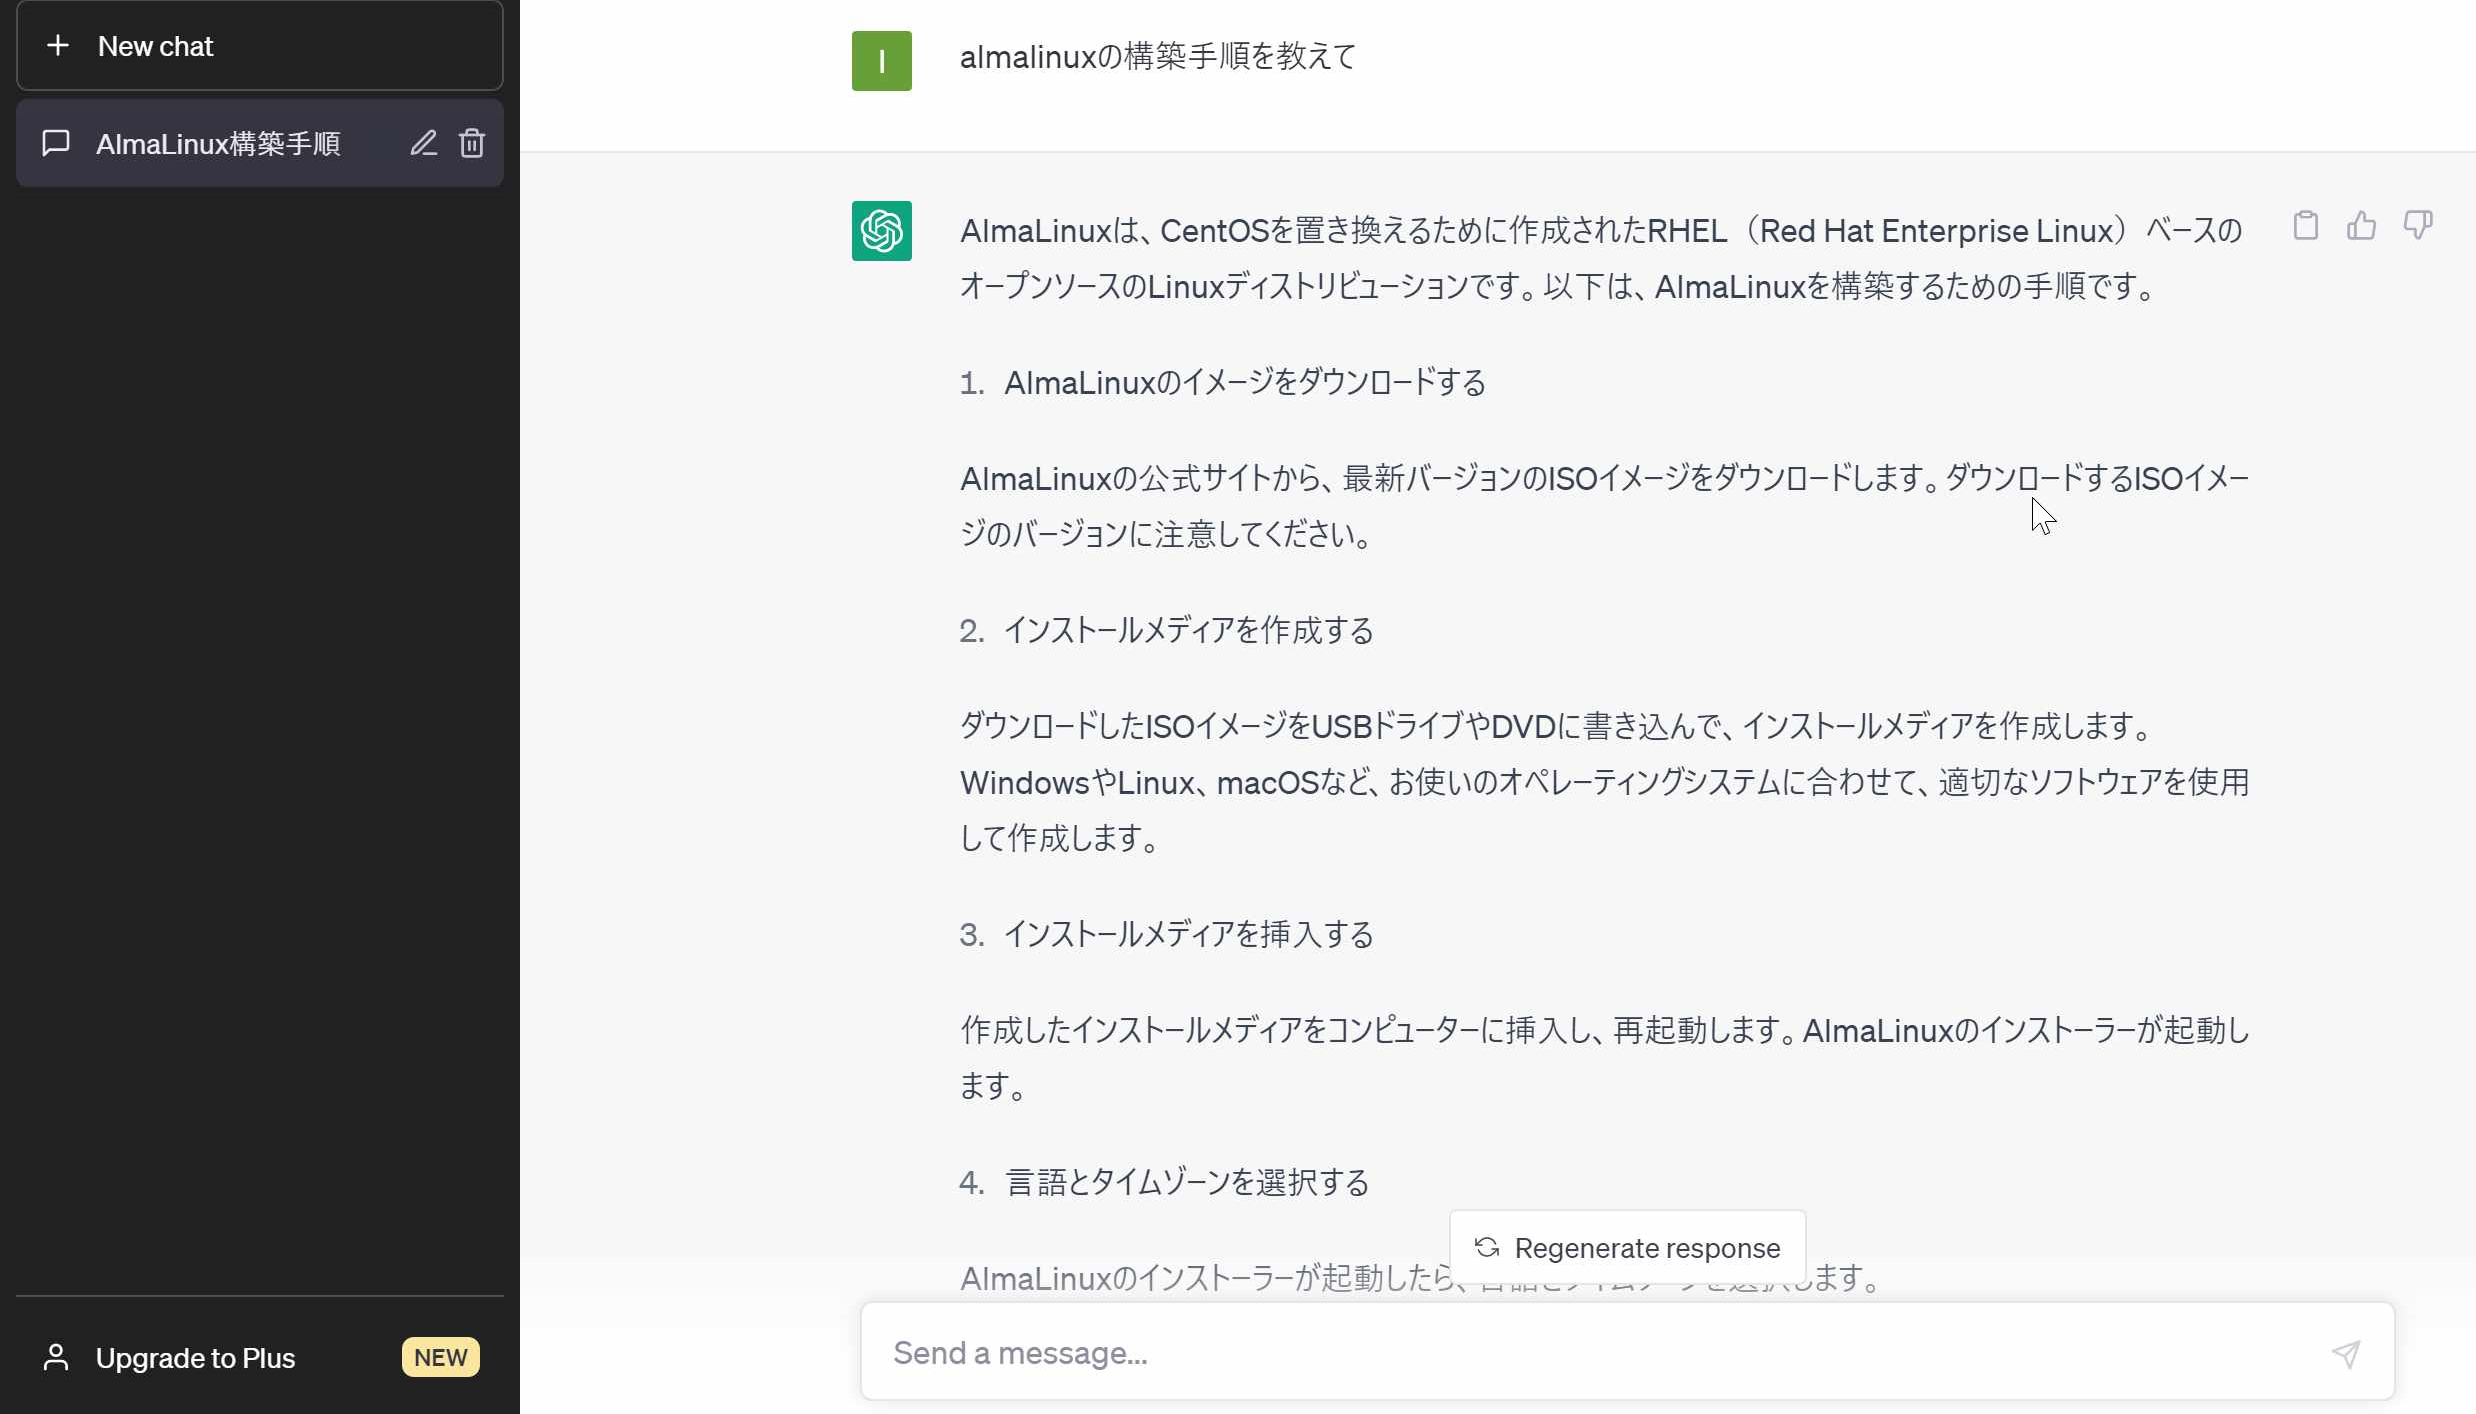Click the paper plane send icon
Image resolution: width=2476 pixels, height=1414 pixels.
(2346, 1354)
